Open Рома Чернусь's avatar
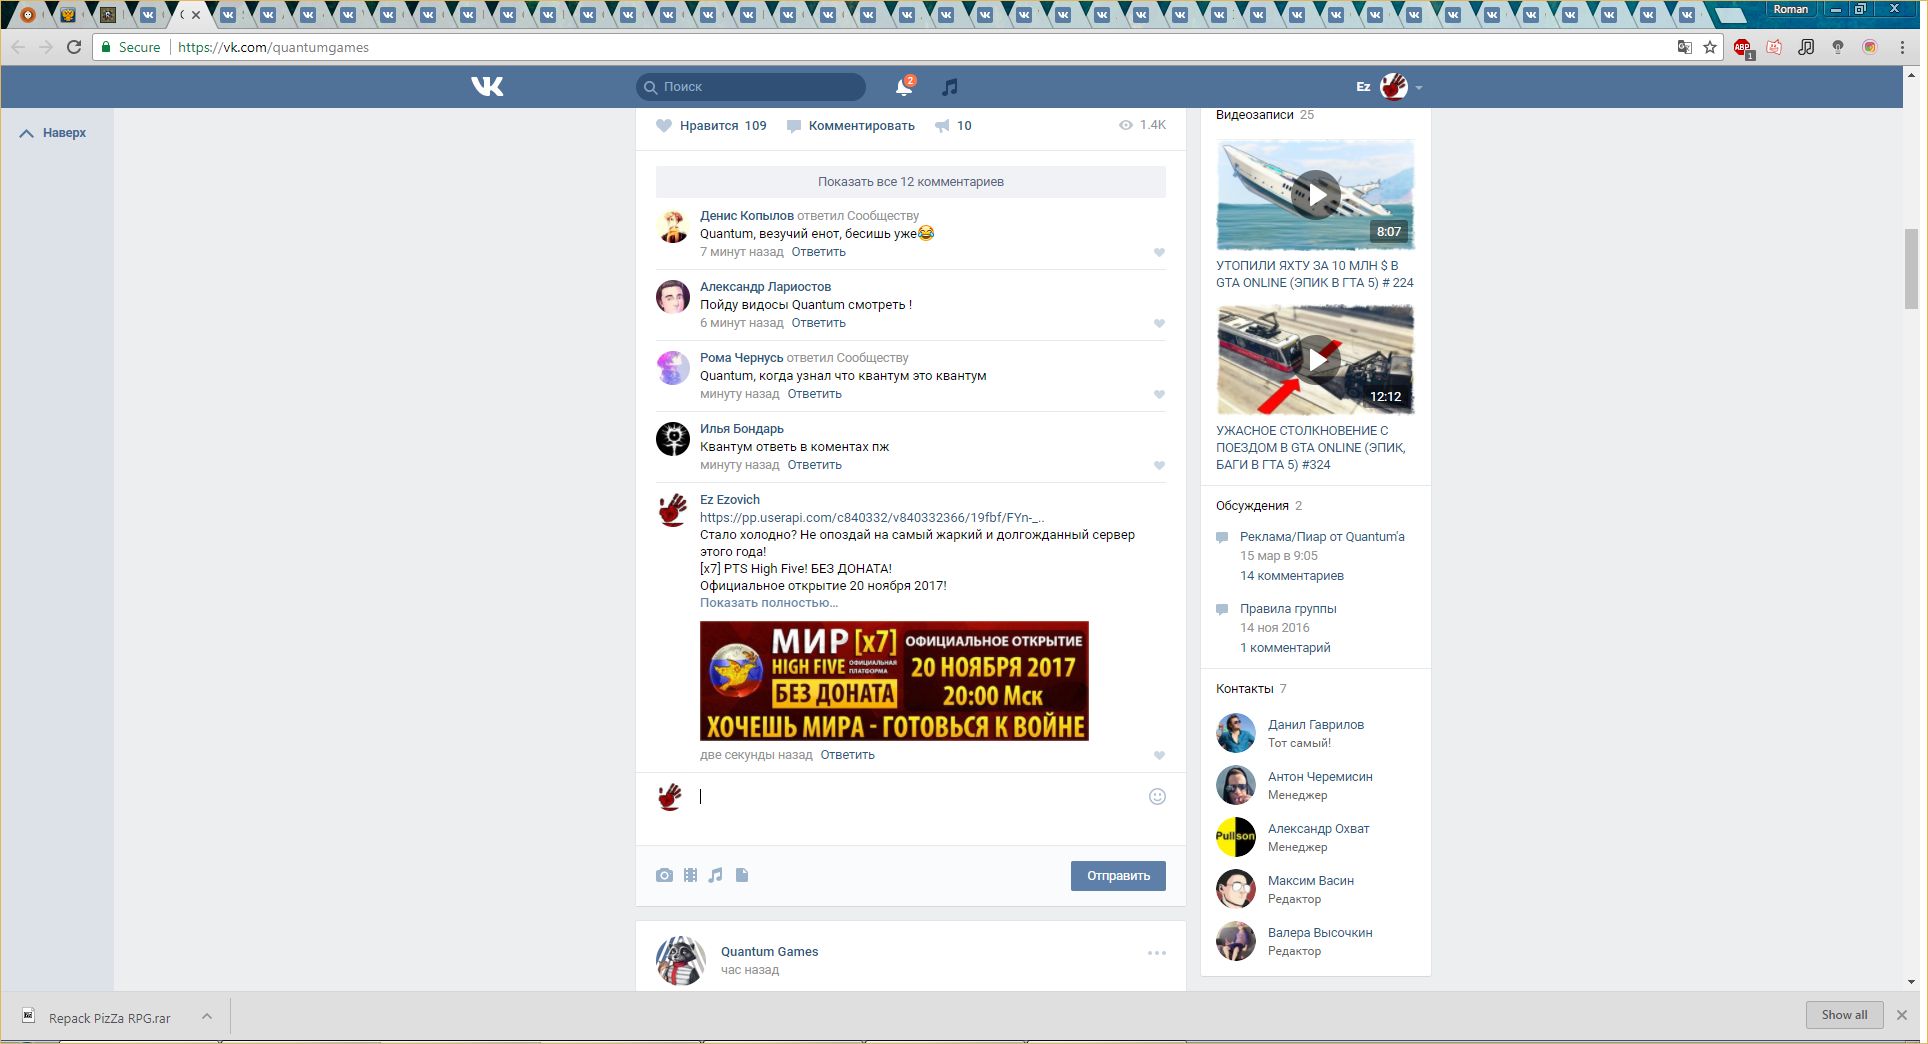This screenshot has width=1928, height=1044. tap(673, 368)
